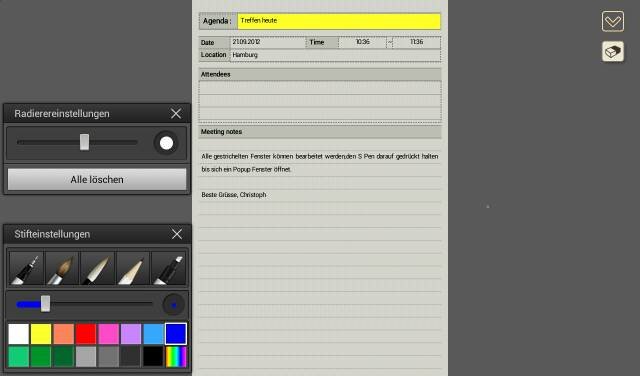This screenshot has width=640, height=376.
Task: Click the Date field 21.09.2012
Action: point(268,42)
